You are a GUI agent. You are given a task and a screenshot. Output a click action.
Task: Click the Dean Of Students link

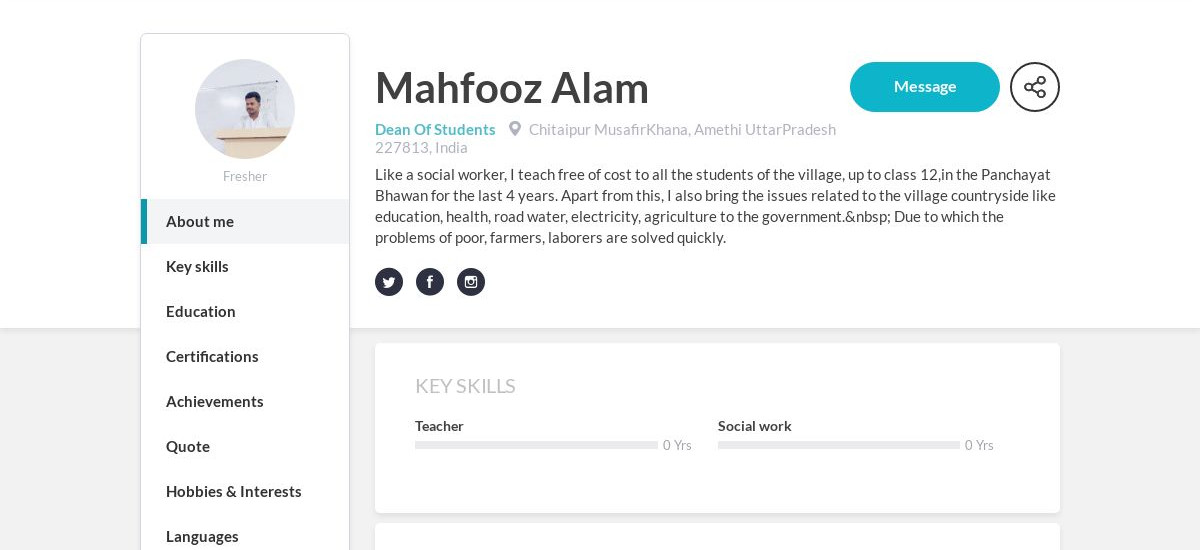(435, 129)
